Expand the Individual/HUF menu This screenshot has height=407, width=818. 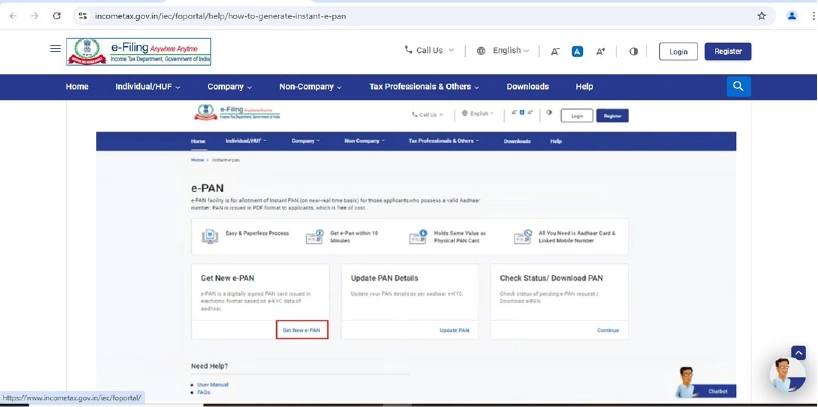coord(148,87)
